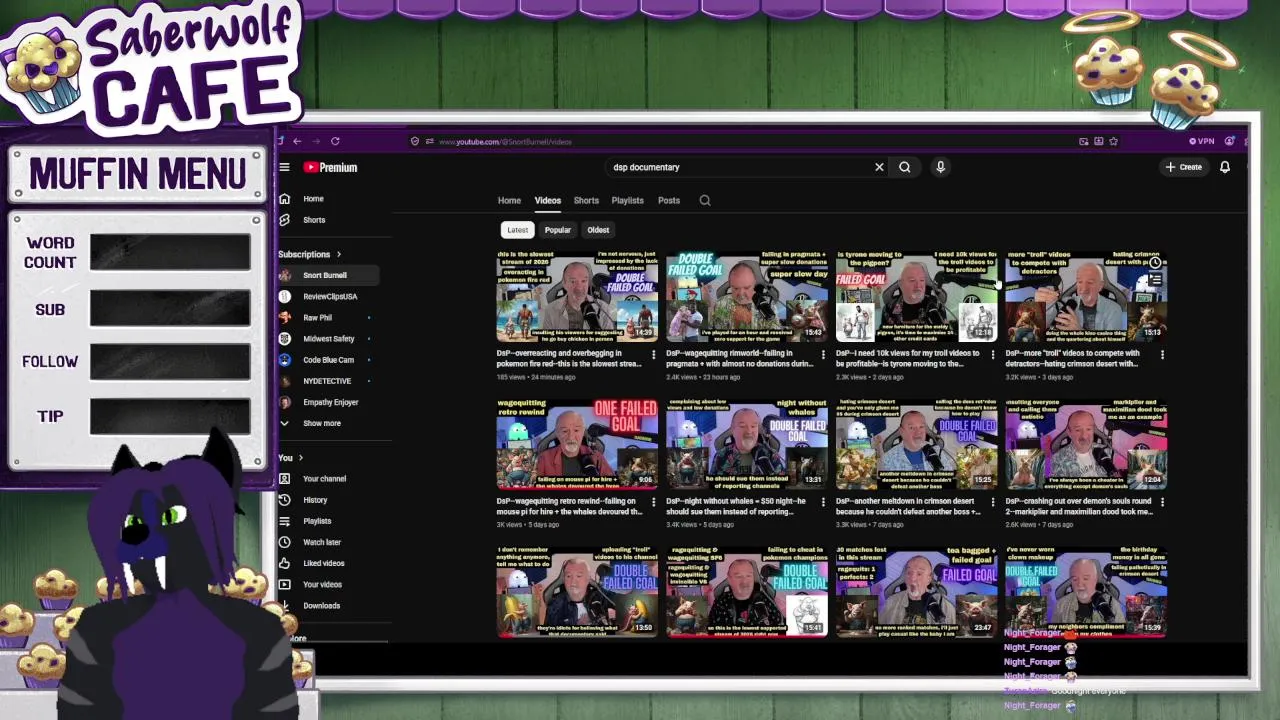This screenshot has height=720, width=1280.
Task: Select the Videos tab
Action: pos(547,200)
